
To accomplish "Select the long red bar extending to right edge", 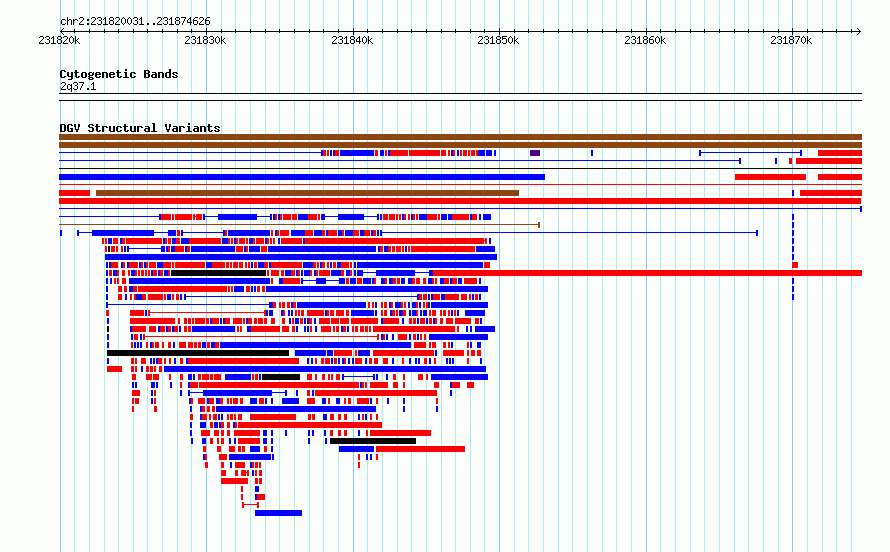I will click(x=648, y=273).
